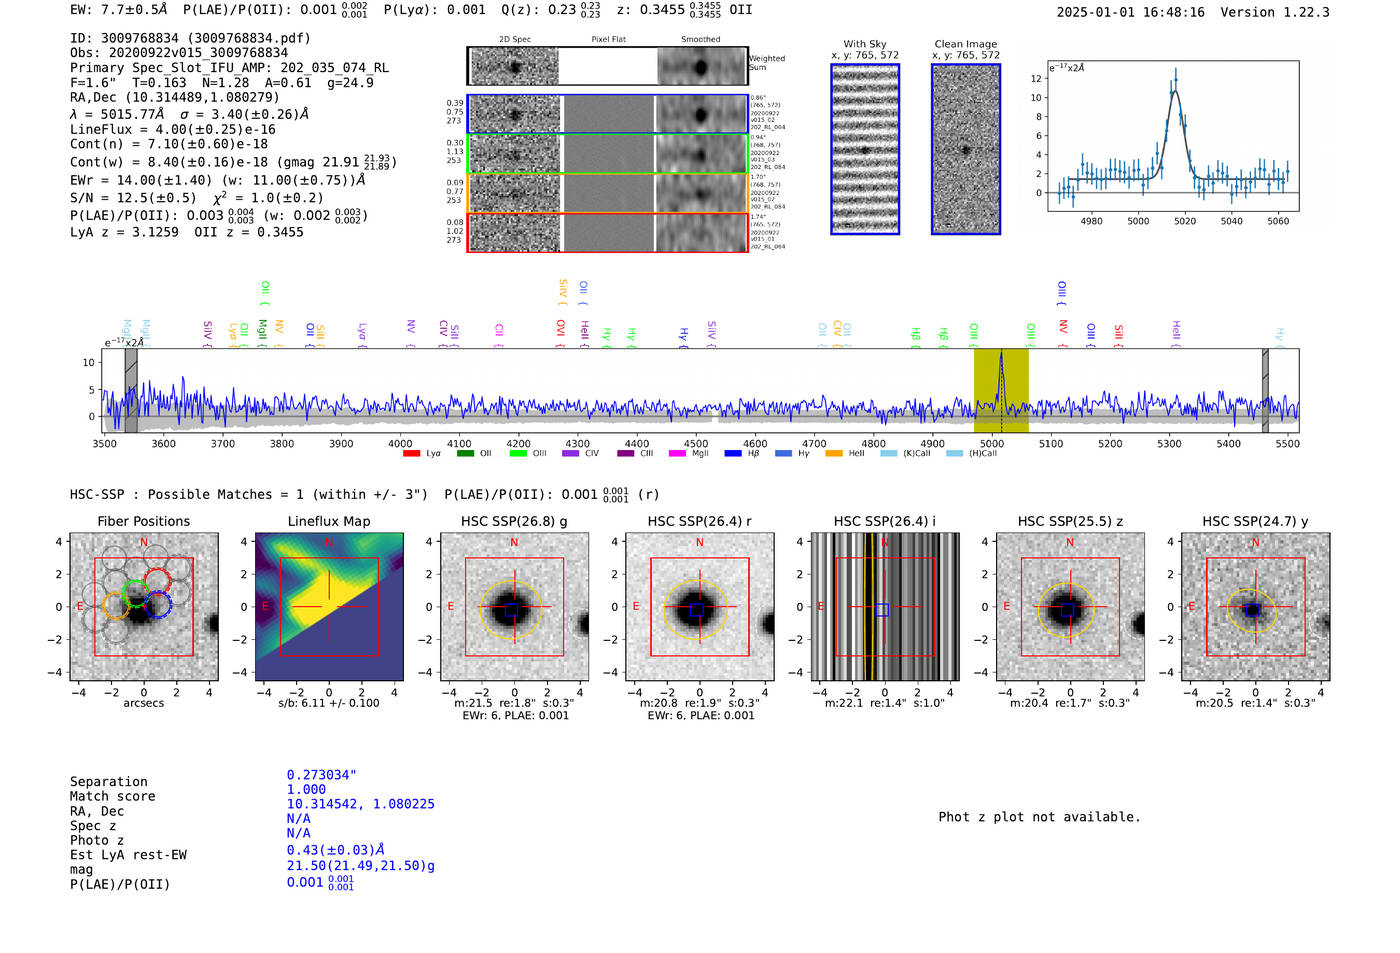The height and width of the screenshot is (953, 1400).
Task: Click the match score 1.000 value
Action: tap(306, 789)
